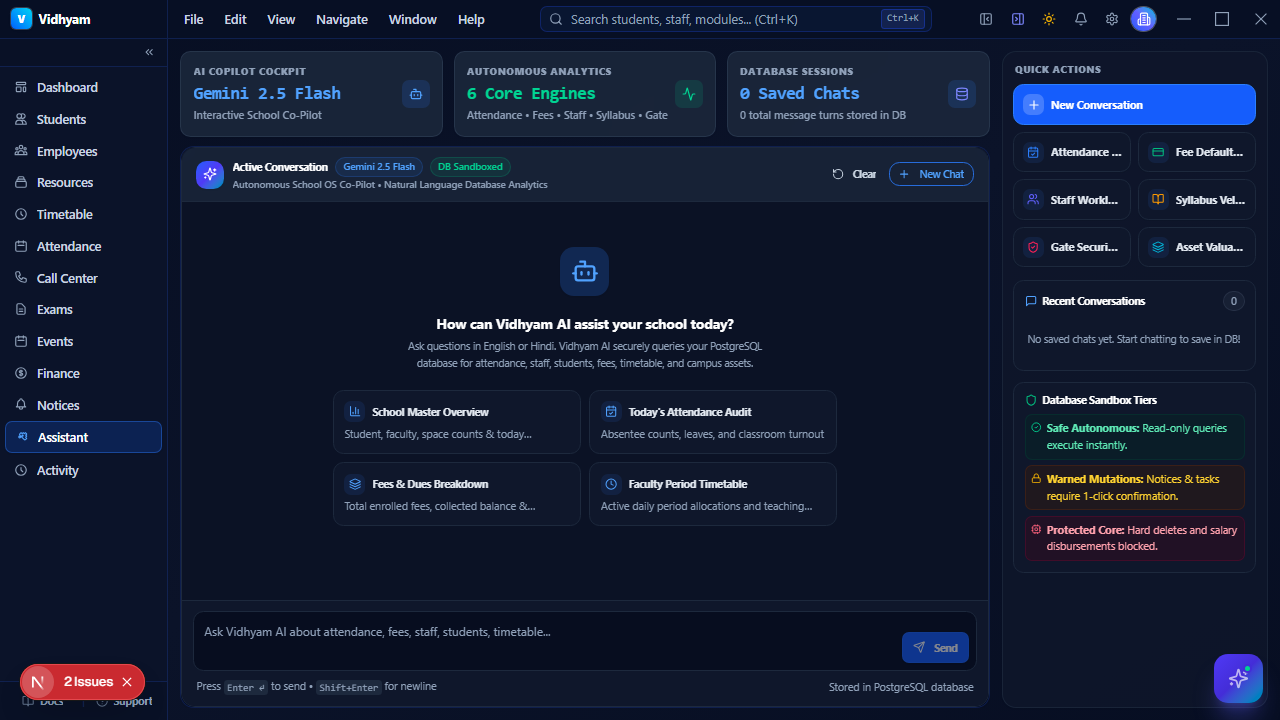Viewport: 1280px width, 720px height.
Task: Click the Recent Conversations count badge
Action: tap(1233, 301)
